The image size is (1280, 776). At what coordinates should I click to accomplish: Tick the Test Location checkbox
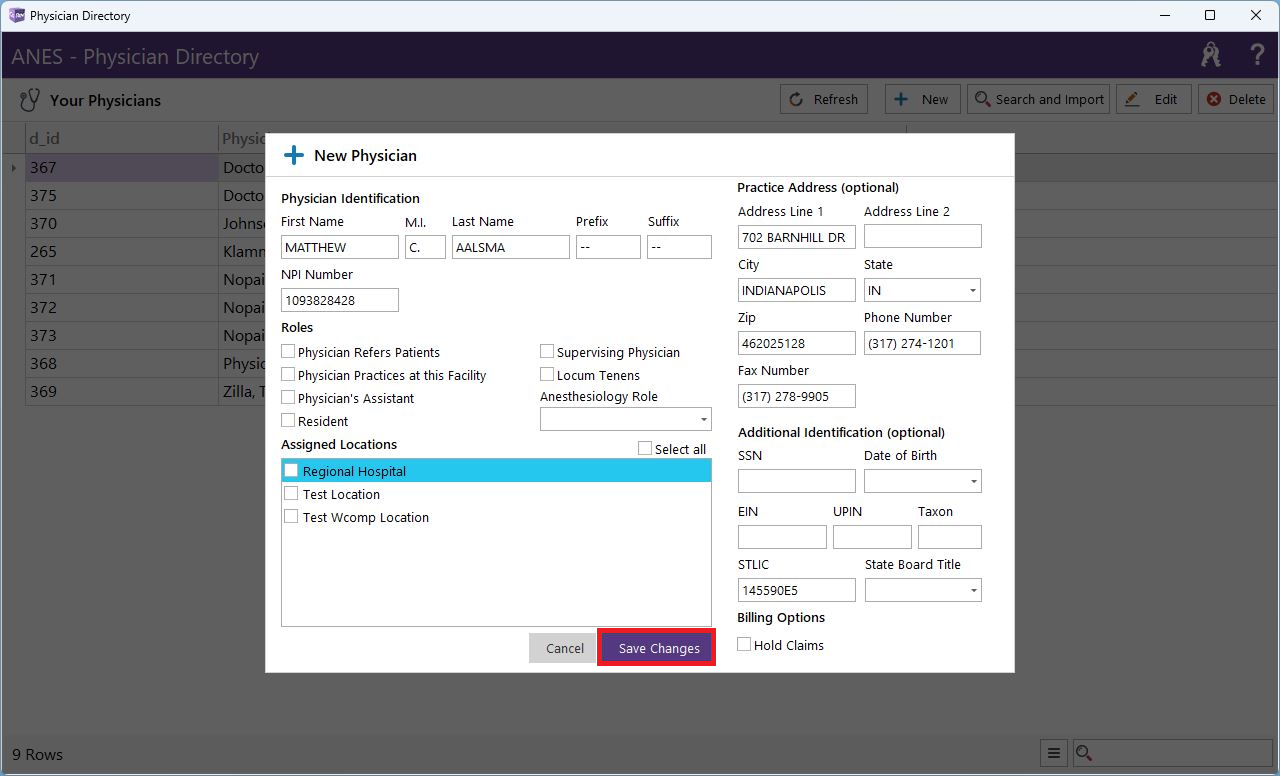coord(291,493)
